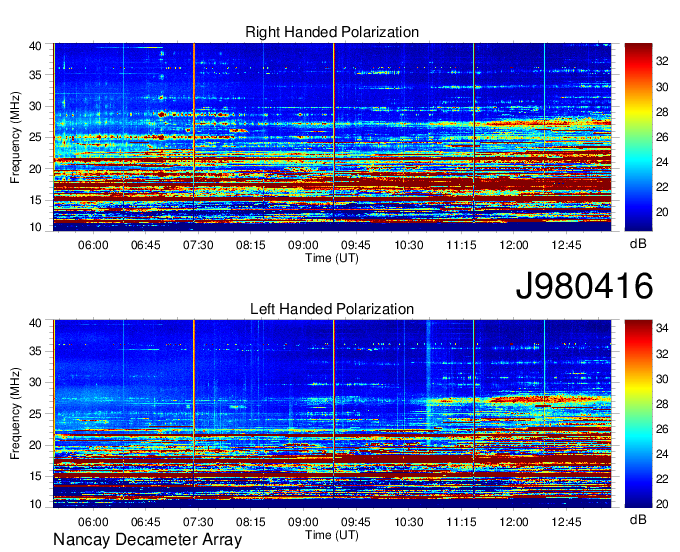
Task: Click 06:45 time tick on Right Handed plot
Action: coord(146,245)
